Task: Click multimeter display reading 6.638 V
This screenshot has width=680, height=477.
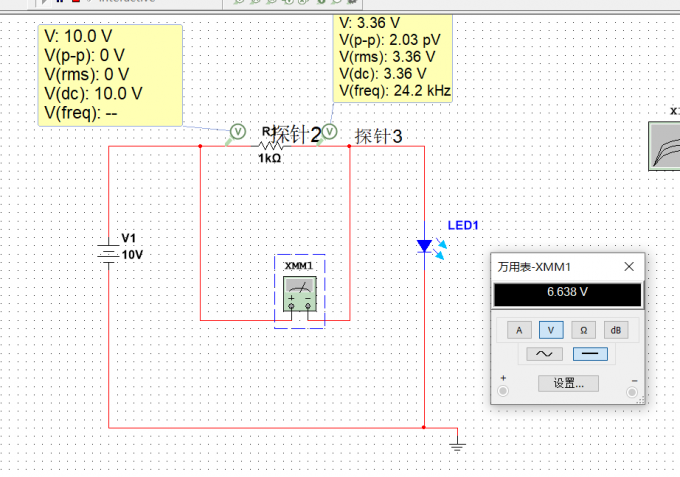Action: point(567,294)
